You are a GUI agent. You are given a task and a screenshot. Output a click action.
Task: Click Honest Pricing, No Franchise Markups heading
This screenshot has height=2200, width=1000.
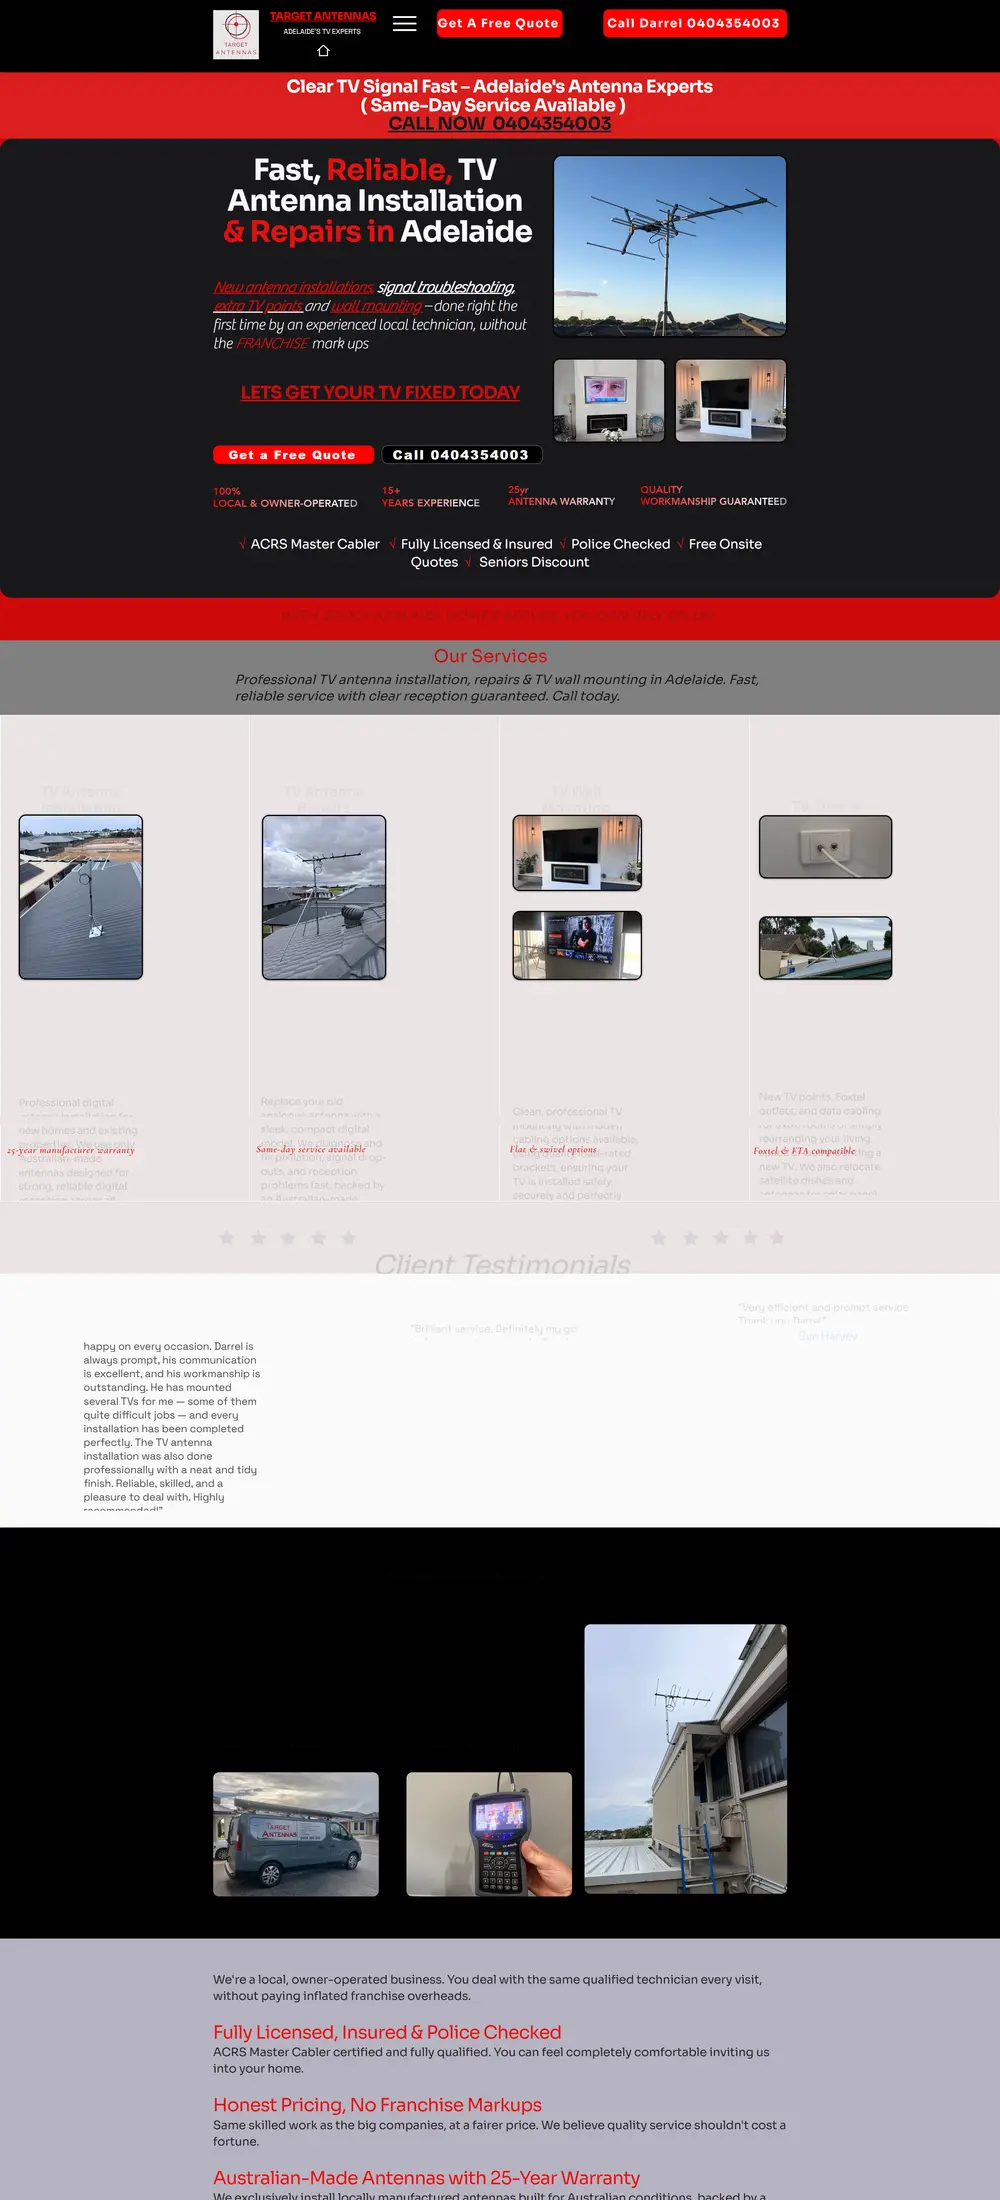pyautogui.click(x=377, y=2105)
